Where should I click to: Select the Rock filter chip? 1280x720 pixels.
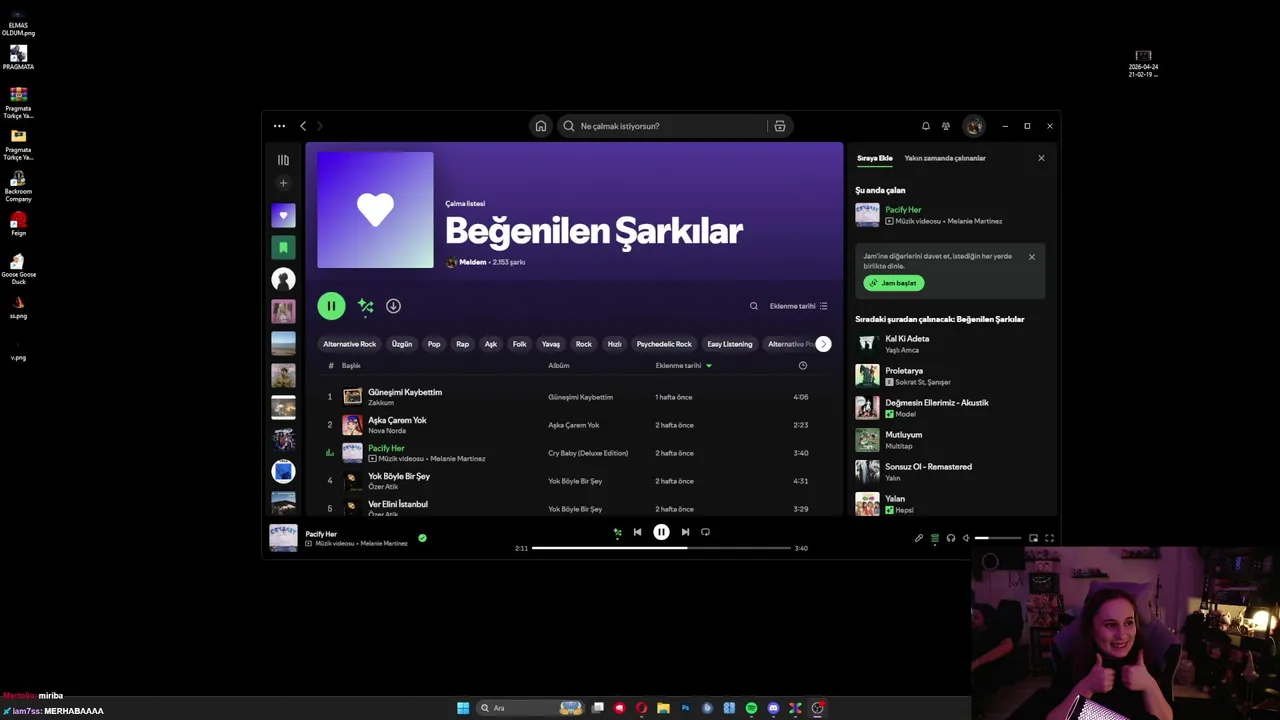(584, 344)
